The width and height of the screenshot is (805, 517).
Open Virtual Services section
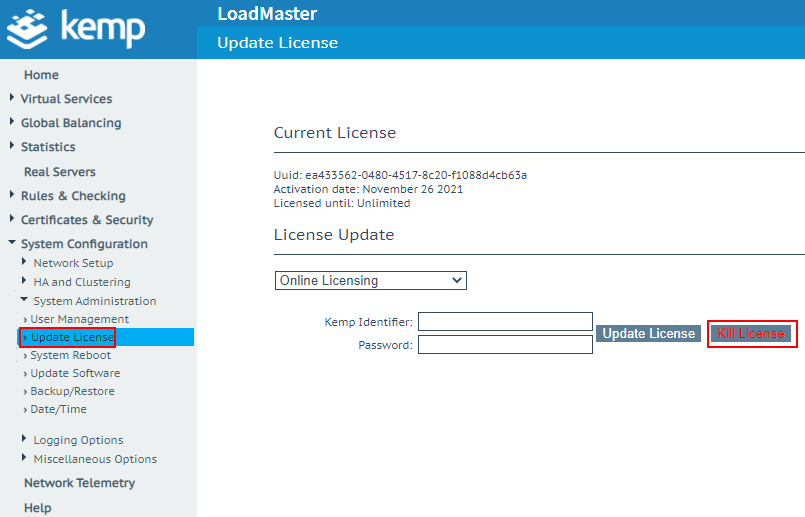66,99
